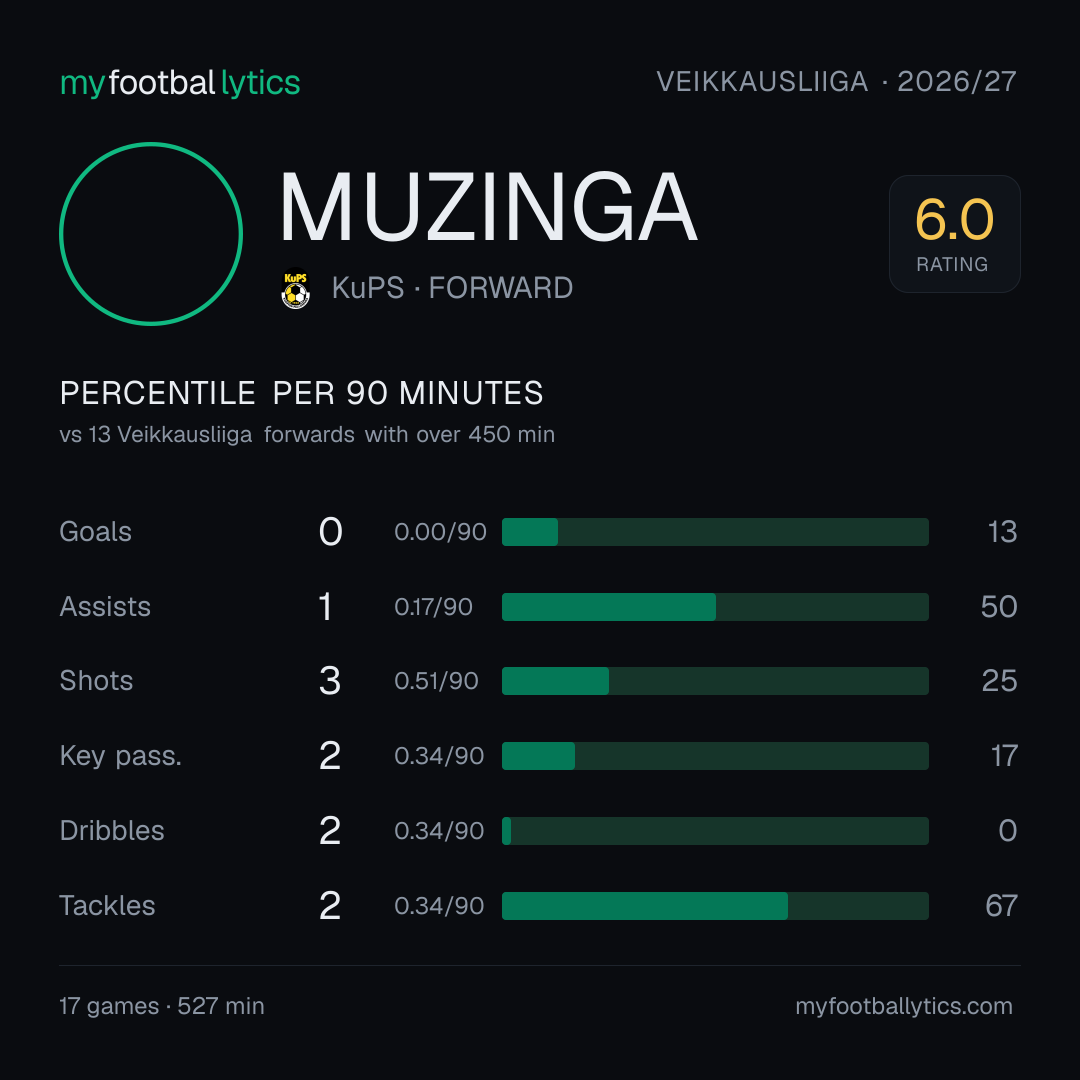1080x1080 pixels.
Task: Click the Key pass. percentile bar
Action: [715, 756]
